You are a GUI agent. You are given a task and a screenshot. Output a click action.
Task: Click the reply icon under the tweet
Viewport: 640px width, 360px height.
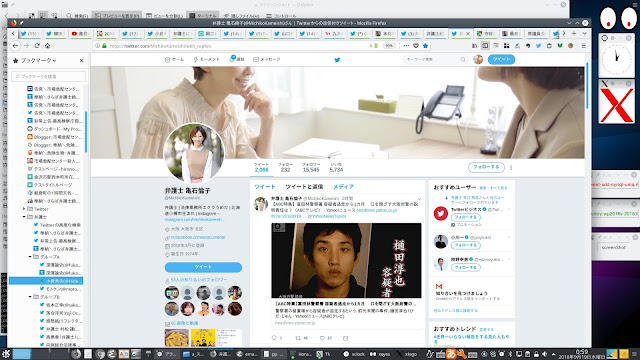tap(274, 338)
